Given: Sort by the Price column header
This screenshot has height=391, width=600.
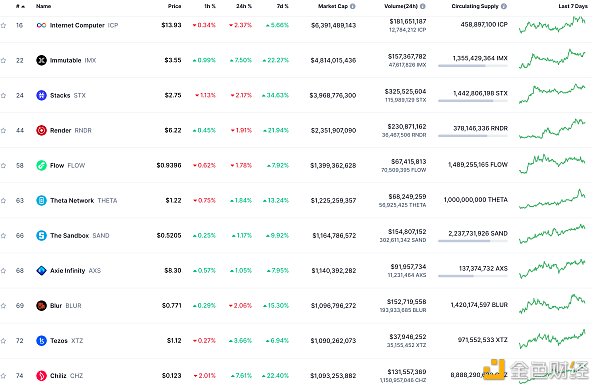Looking at the screenshot, I should (174, 6).
